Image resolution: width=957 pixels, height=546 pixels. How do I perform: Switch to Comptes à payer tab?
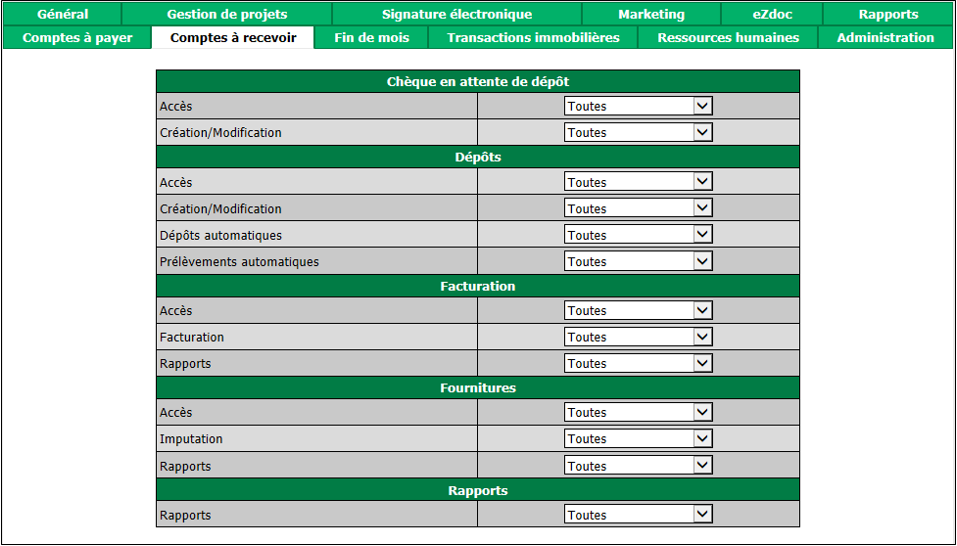click(78, 37)
